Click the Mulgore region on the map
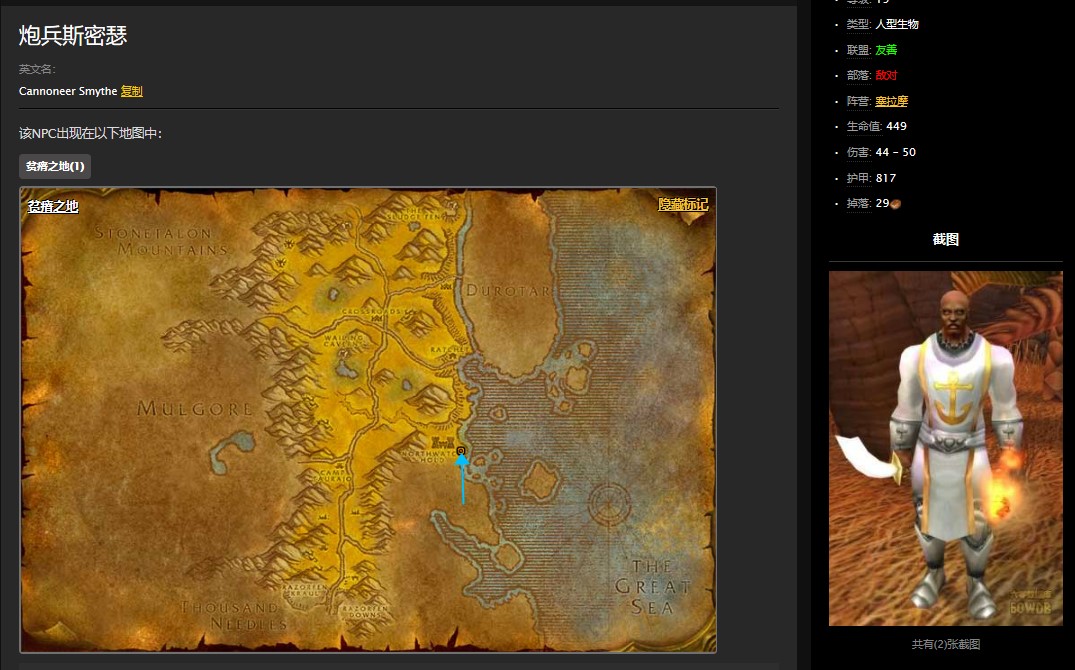Viewport: 1075px width, 670px height. (195, 408)
